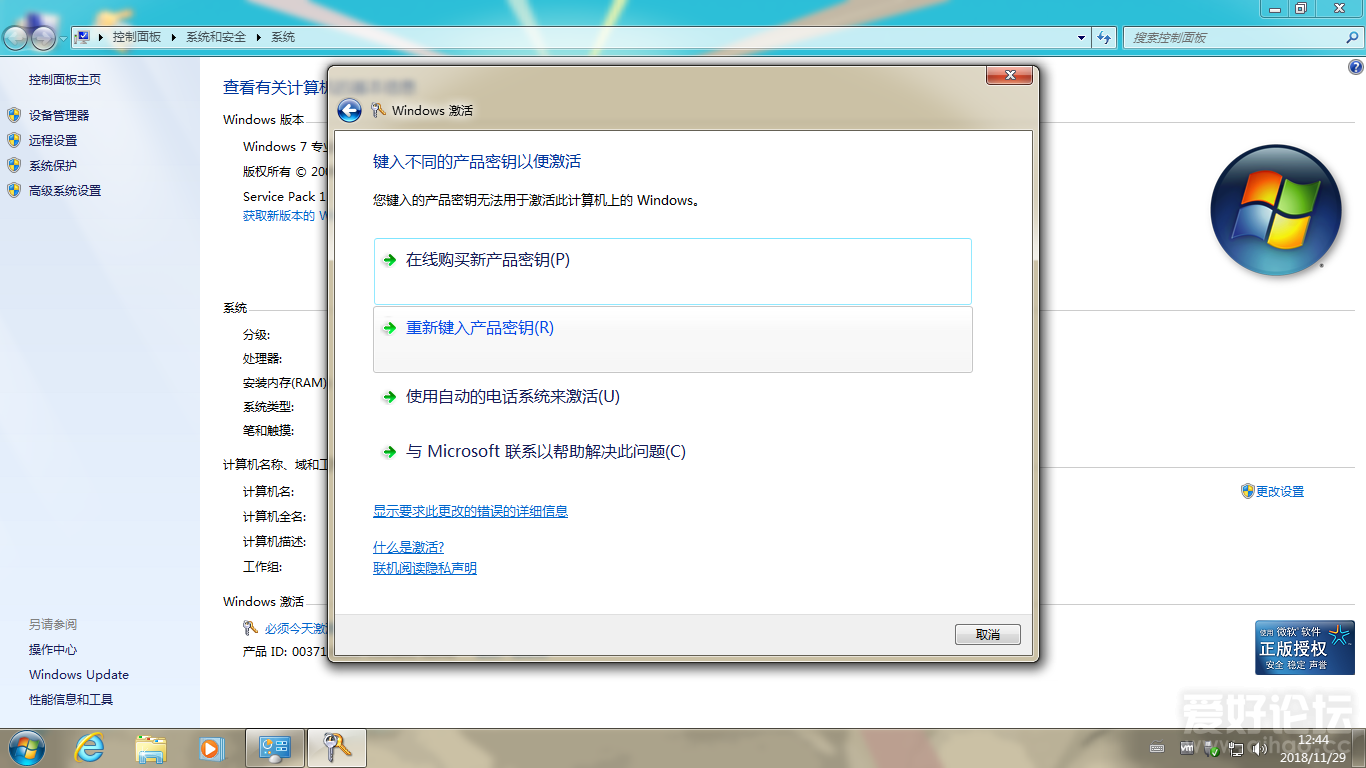This screenshot has height=768, width=1366.
Task: Go to 控制面板主页
Action: click(x=65, y=80)
